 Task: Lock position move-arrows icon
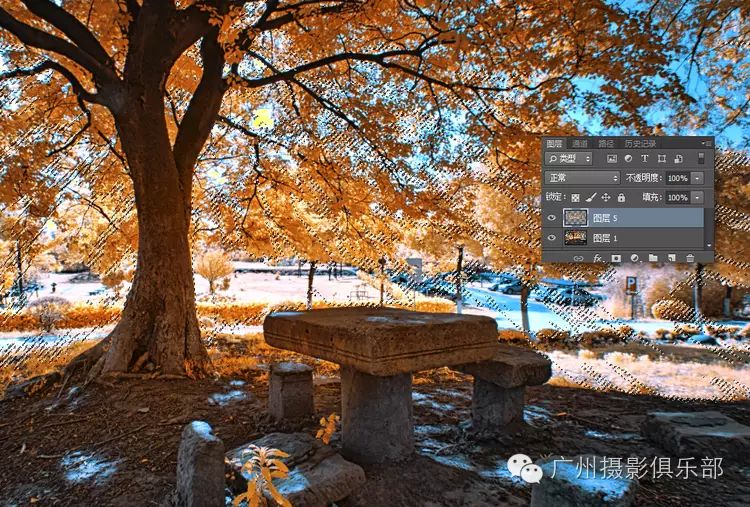tap(606, 198)
